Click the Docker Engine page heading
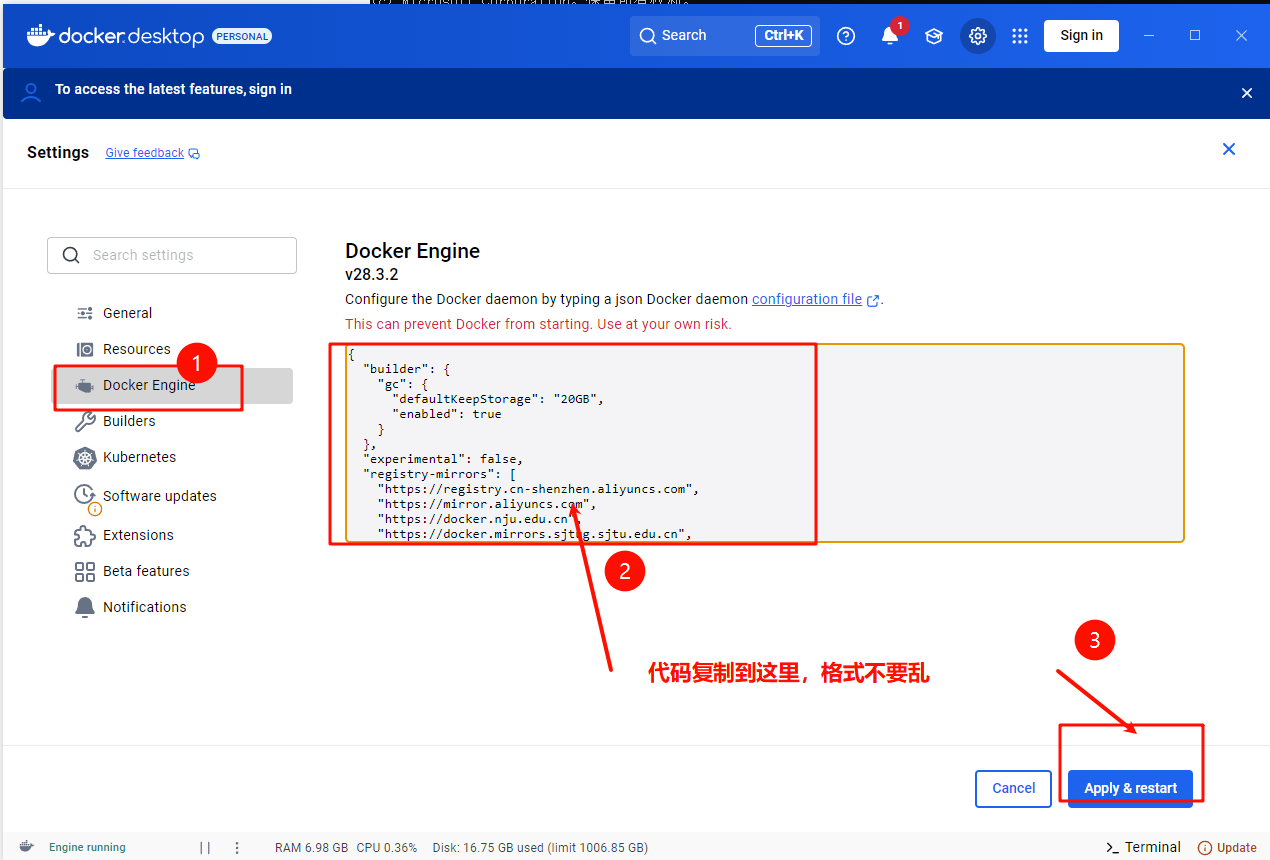1270x860 pixels. click(412, 251)
